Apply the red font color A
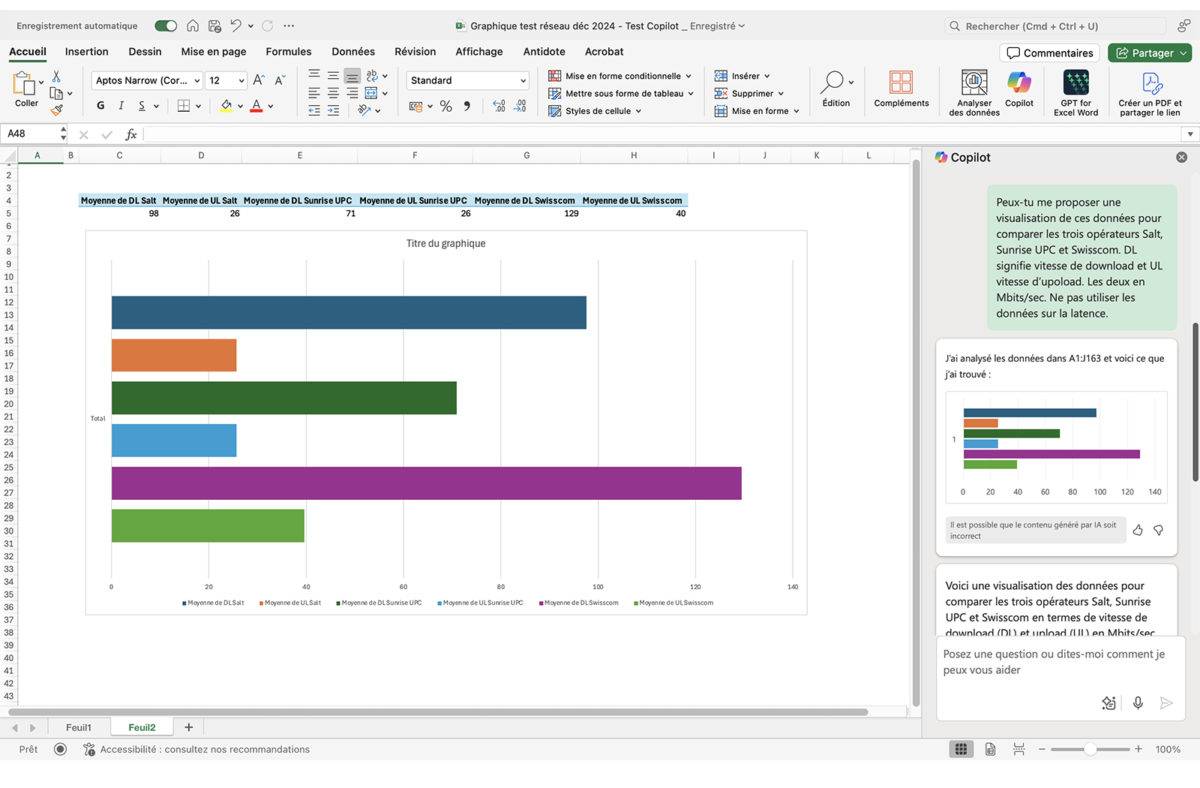1200x788 pixels. [x=256, y=105]
